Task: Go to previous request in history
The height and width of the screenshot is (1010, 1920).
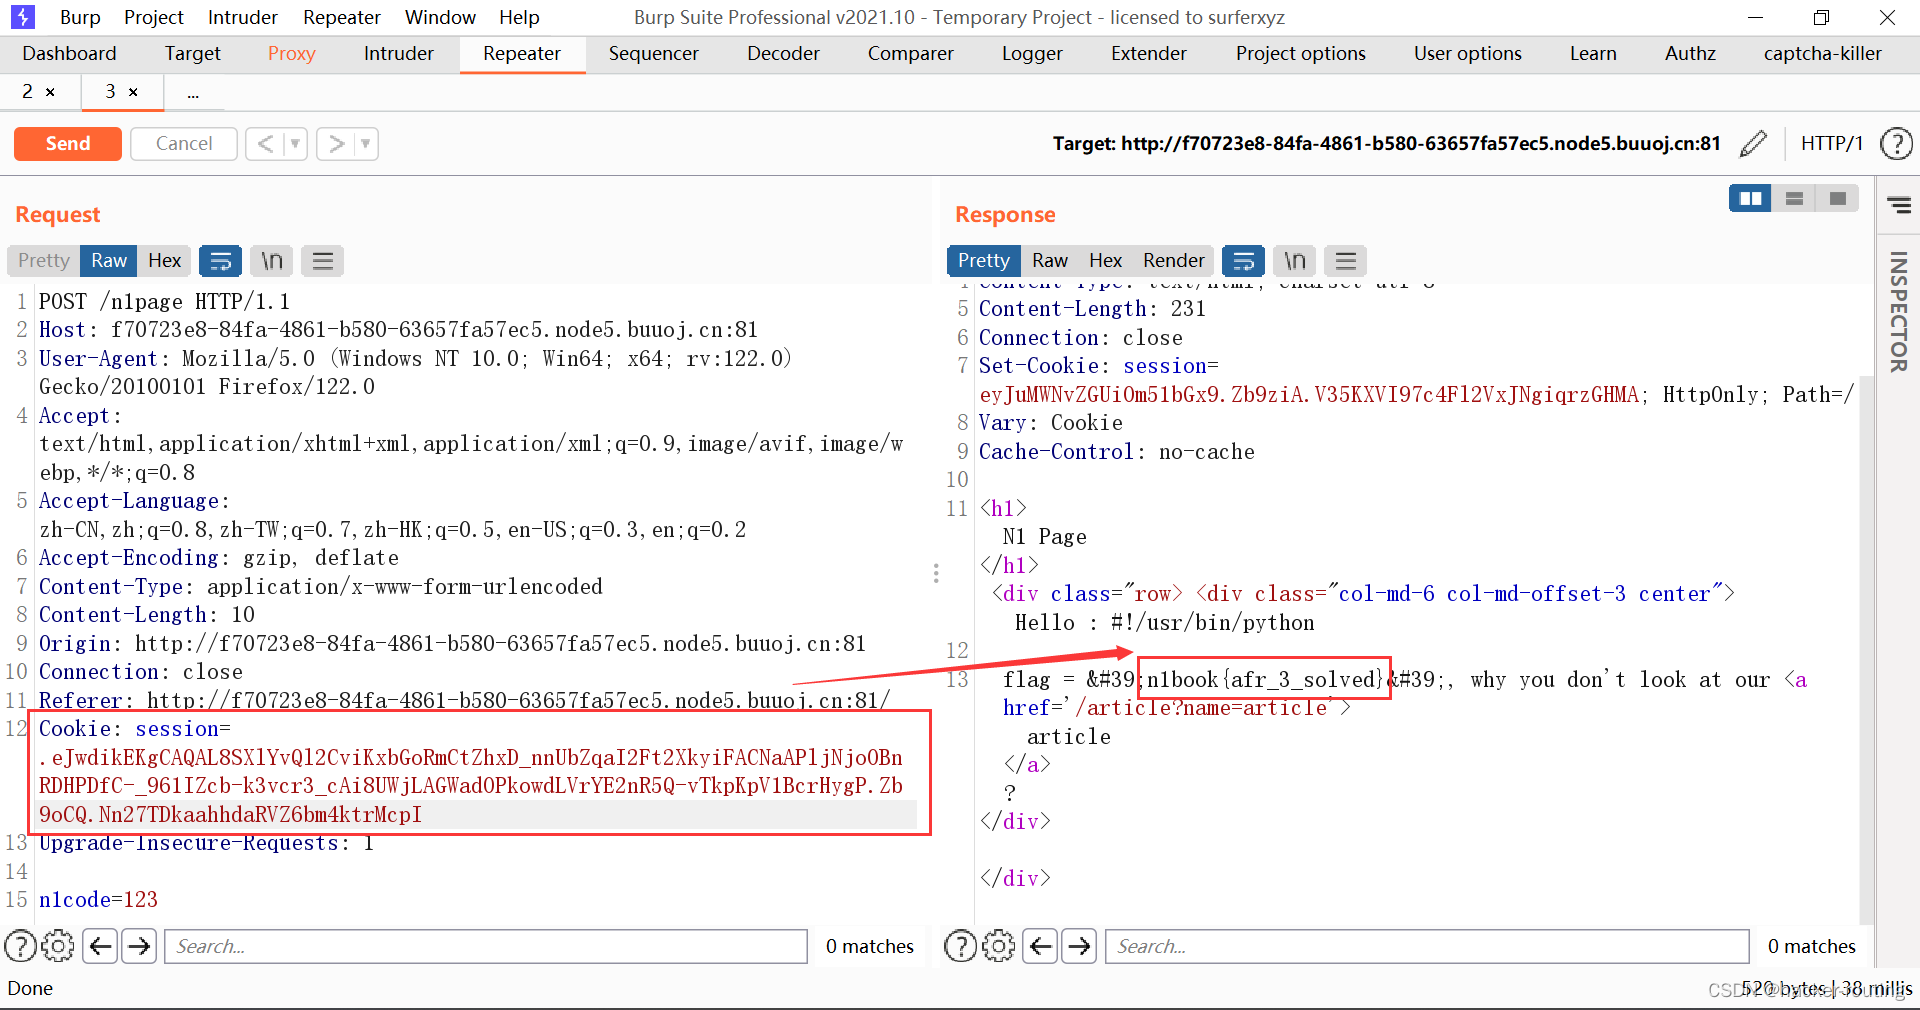Action: click(x=265, y=144)
